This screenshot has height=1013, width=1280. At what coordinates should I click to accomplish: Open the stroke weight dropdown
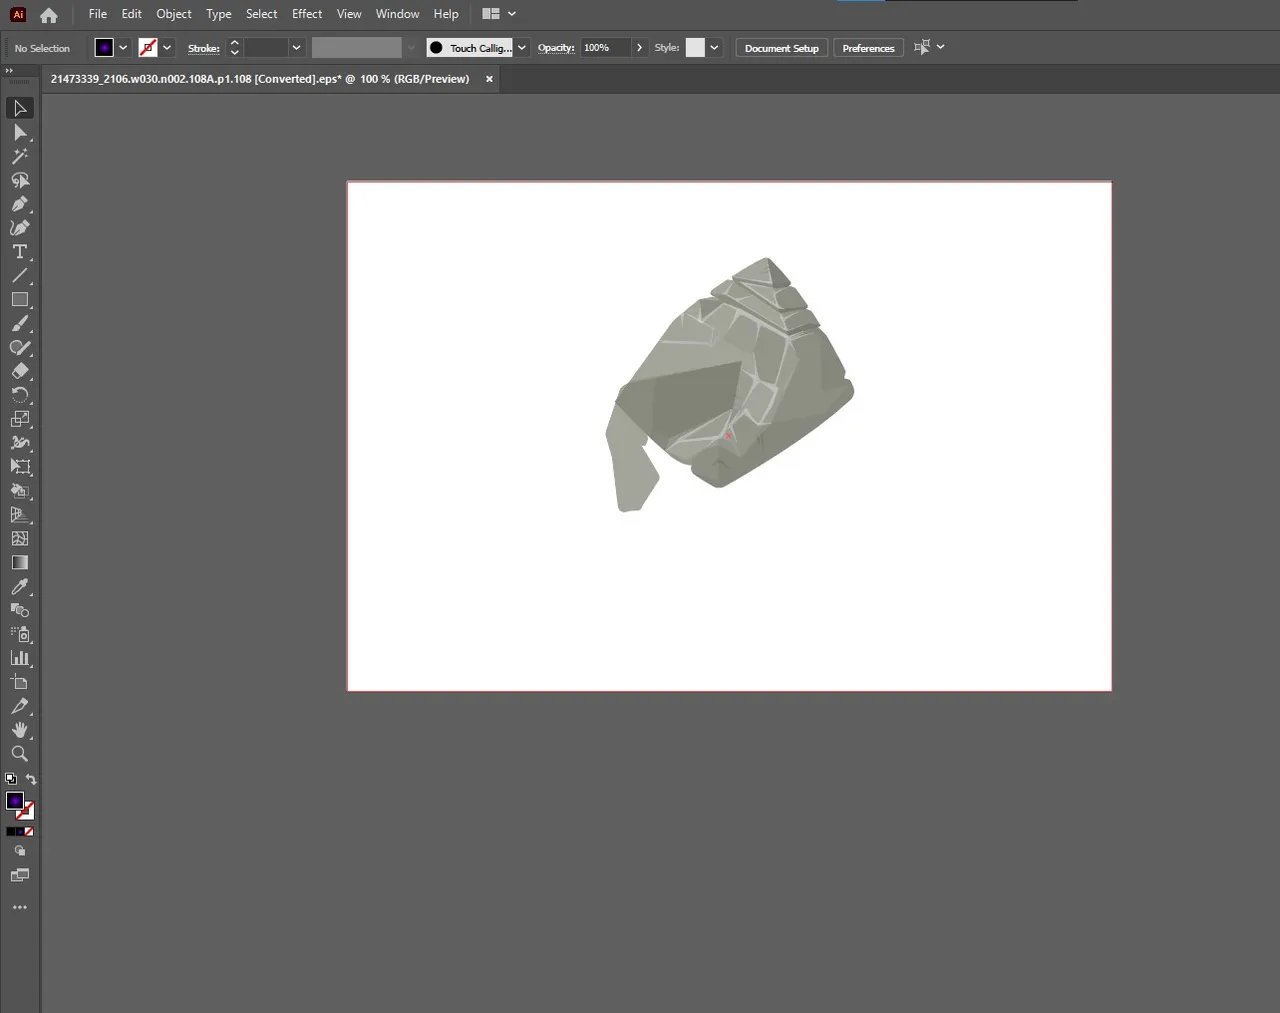point(297,48)
